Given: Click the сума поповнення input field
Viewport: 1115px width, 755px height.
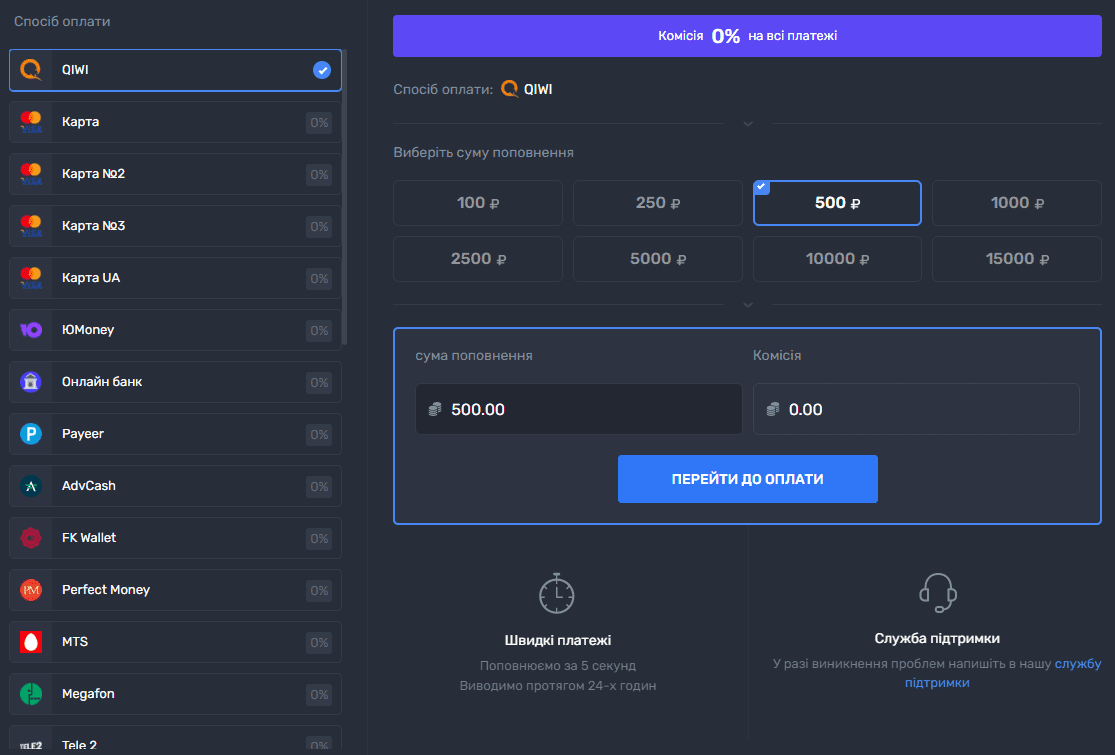Looking at the screenshot, I should click(579, 409).
